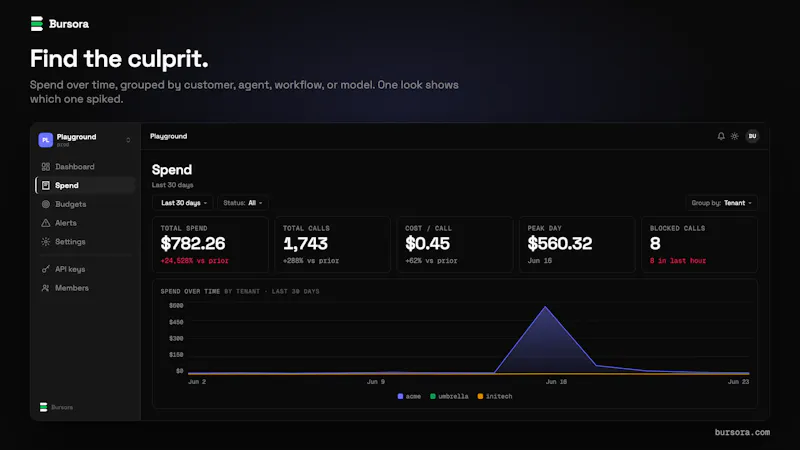Open Members menu item
Image resolution: width=800 pixels, height=450 pixels.
pyautogui.click(x=86, y=288)
